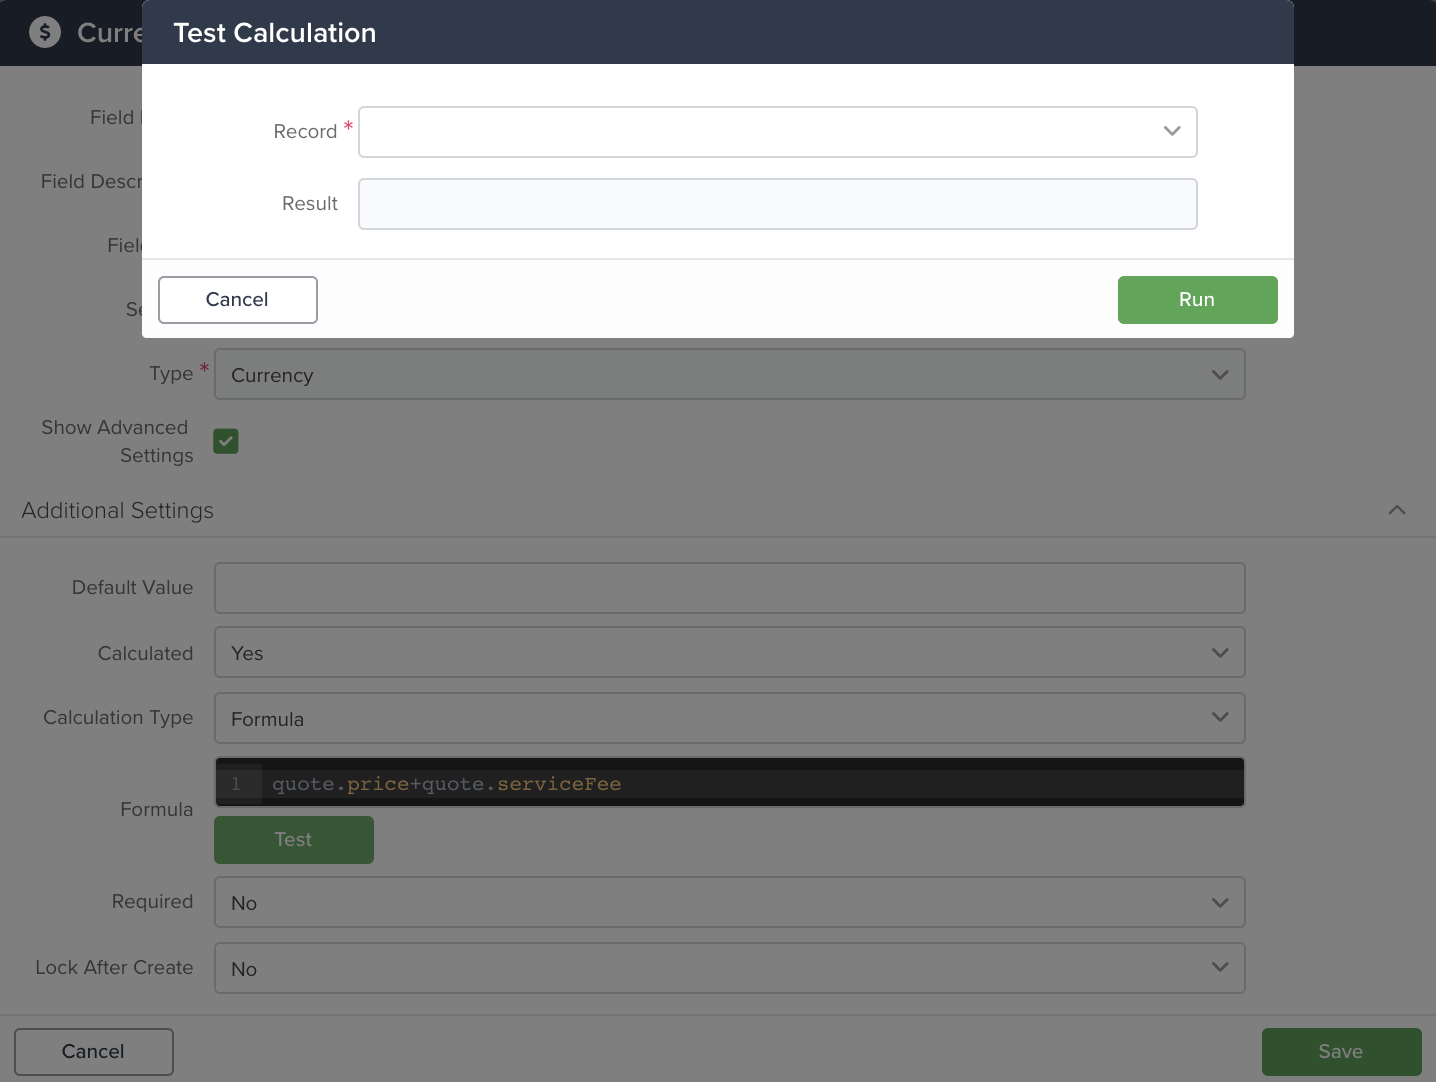Click the Test Calculation dialog title
This screenshot has width=1436, height=1082.
[x=275, y=33]
